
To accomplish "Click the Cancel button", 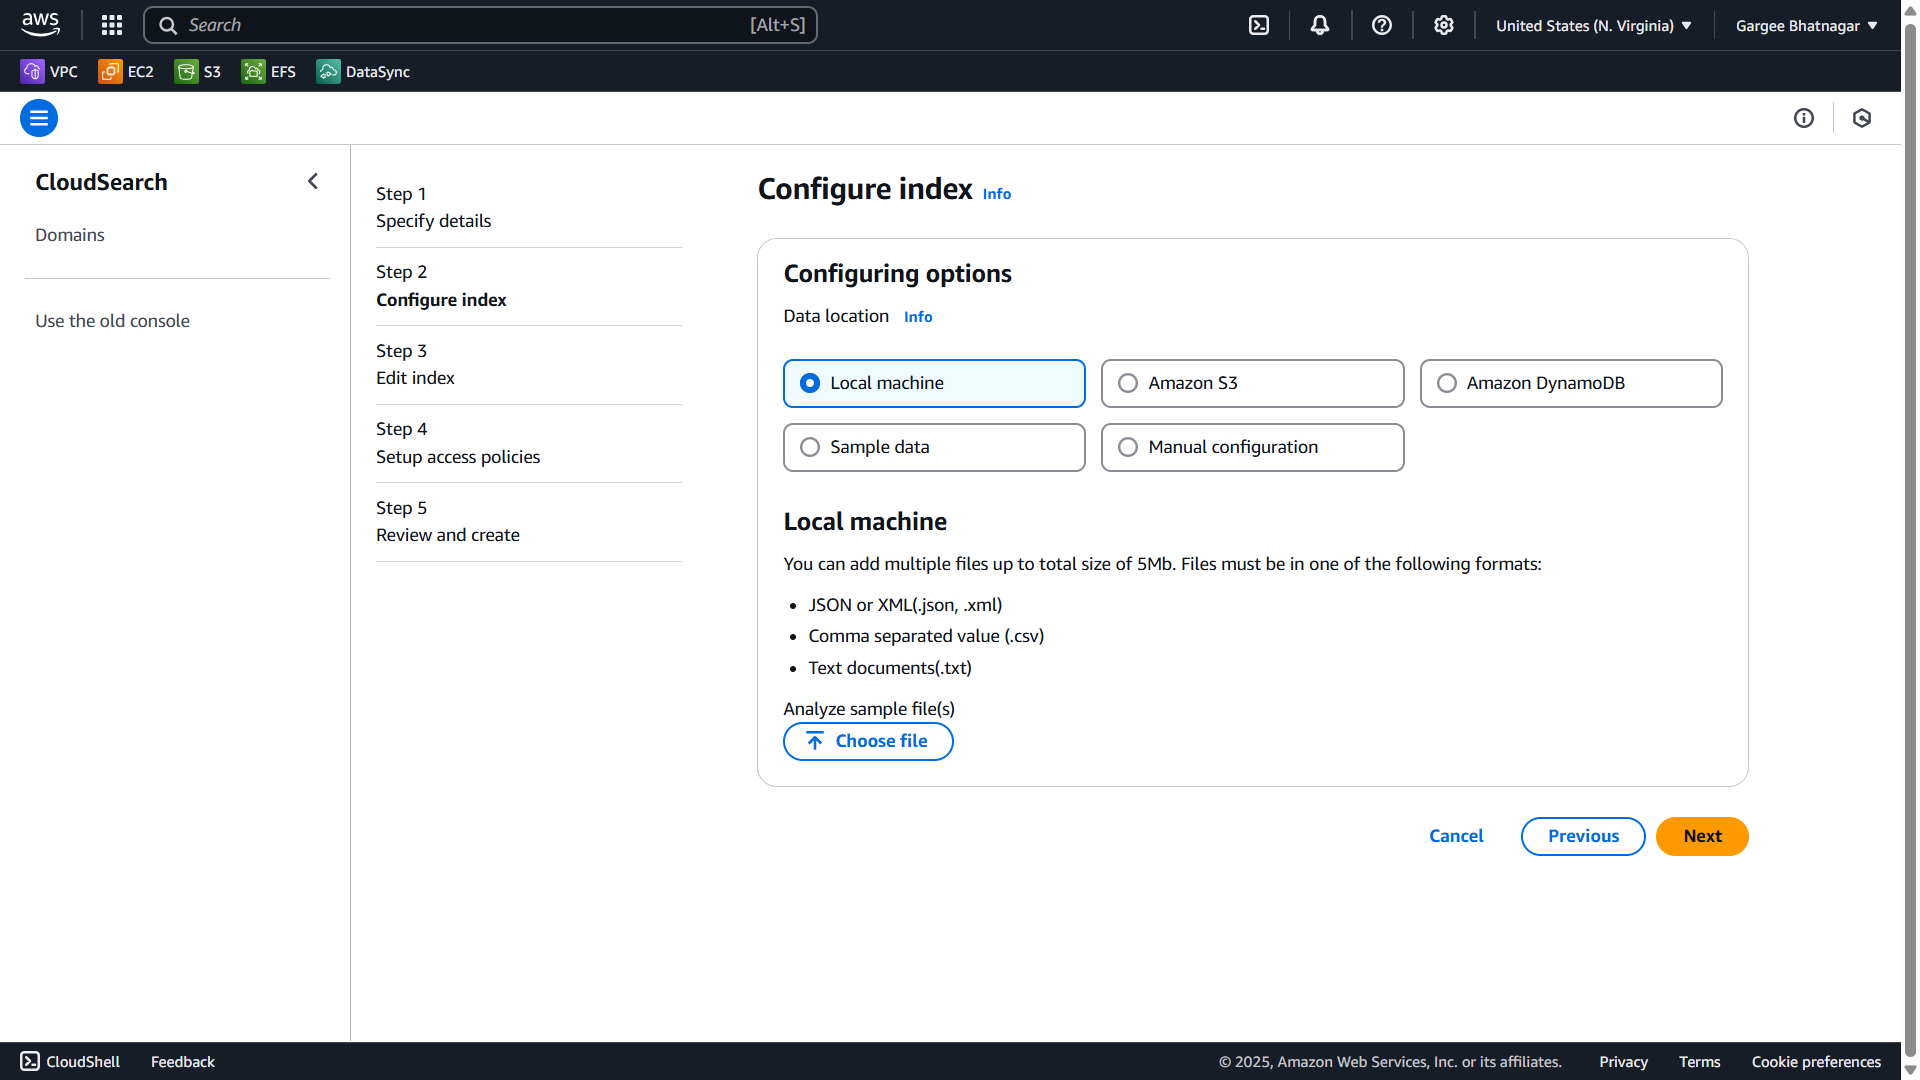I will coord(1456,836).
